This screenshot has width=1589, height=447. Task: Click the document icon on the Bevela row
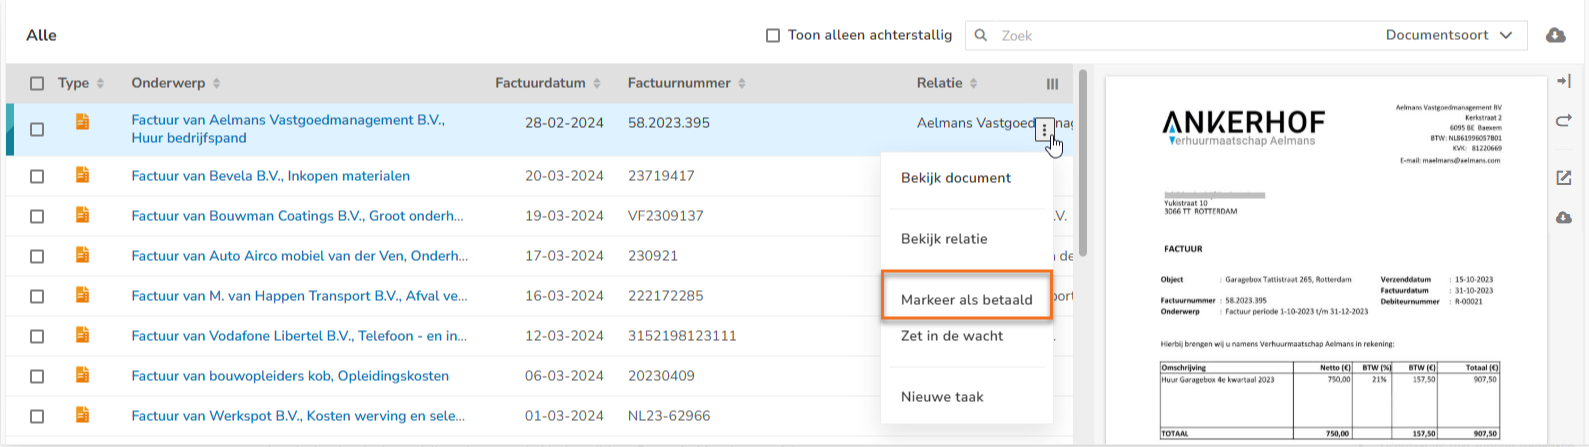pyautogui.click(x=83, y=175)
